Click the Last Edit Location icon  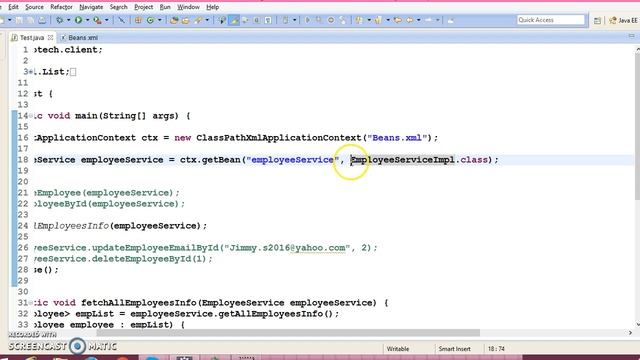click(398, 20)
